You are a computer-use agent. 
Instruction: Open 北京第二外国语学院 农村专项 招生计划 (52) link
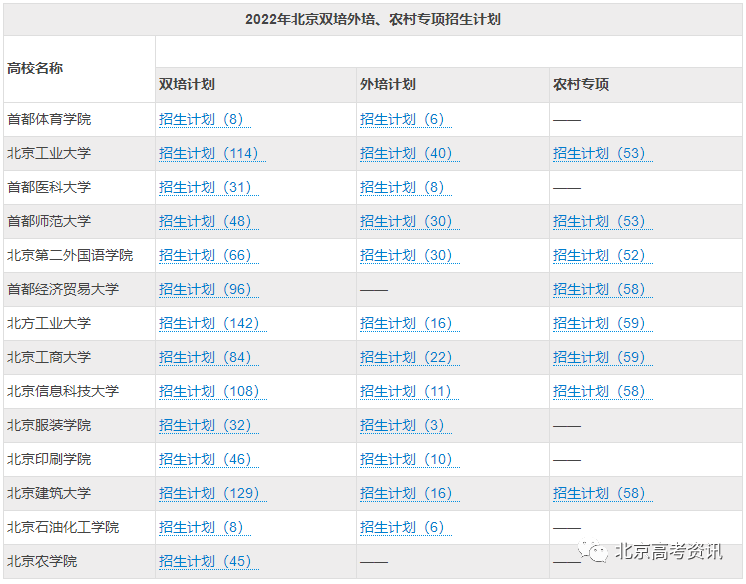pyautogui.click(x=599, y=256)
